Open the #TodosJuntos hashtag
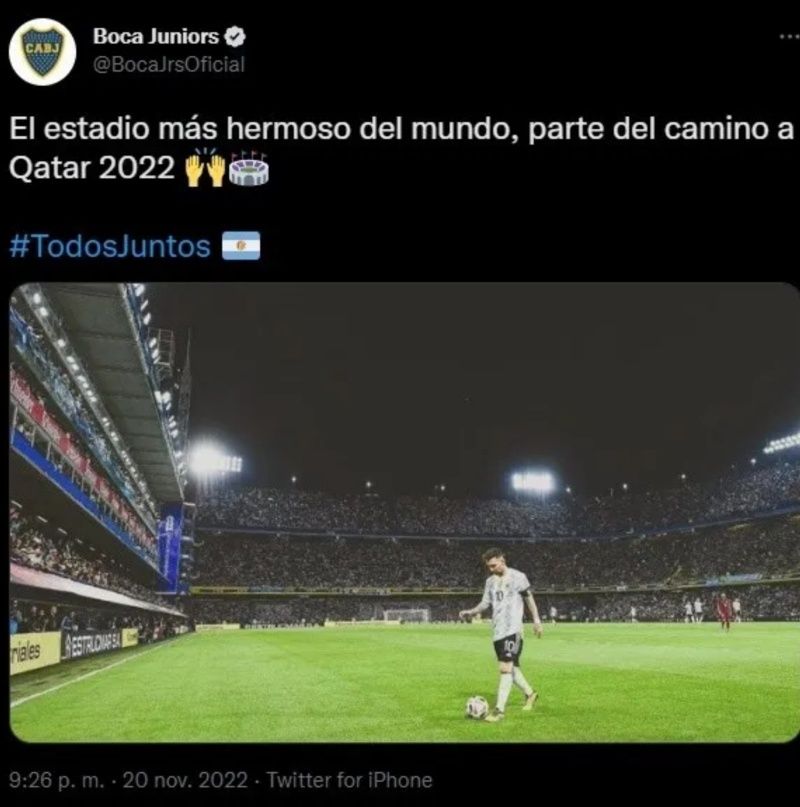The height and width of the screenshot is (807, 800). pyautogui.click(x=110, y=246)
